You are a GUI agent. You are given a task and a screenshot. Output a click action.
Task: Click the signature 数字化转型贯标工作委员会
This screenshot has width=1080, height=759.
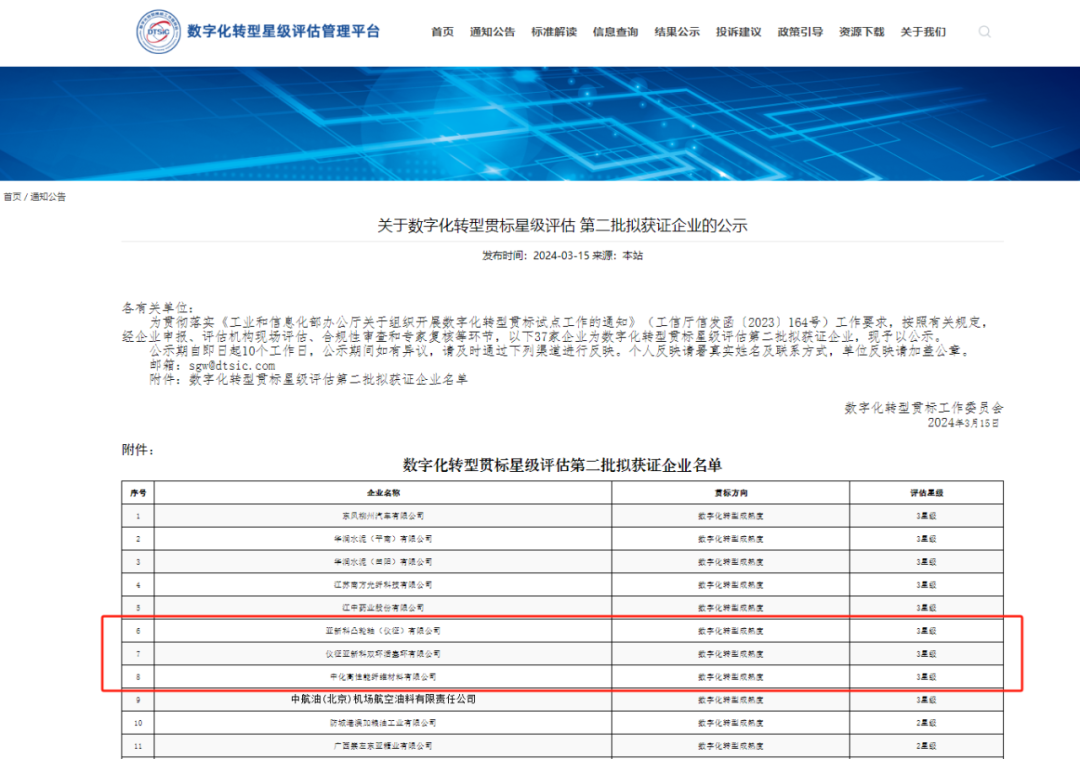tap(924, 408)
